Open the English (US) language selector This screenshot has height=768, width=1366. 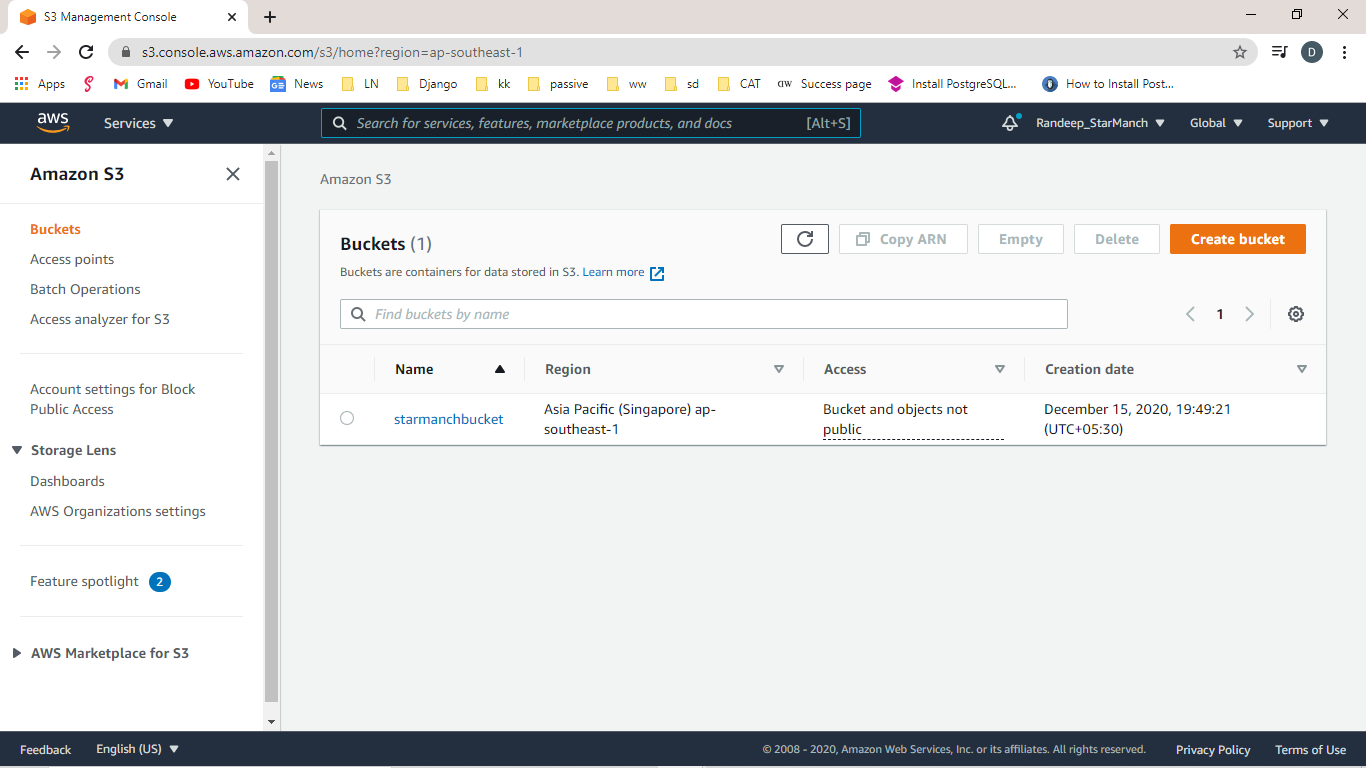pyautogui.click(x=138, y=749)
